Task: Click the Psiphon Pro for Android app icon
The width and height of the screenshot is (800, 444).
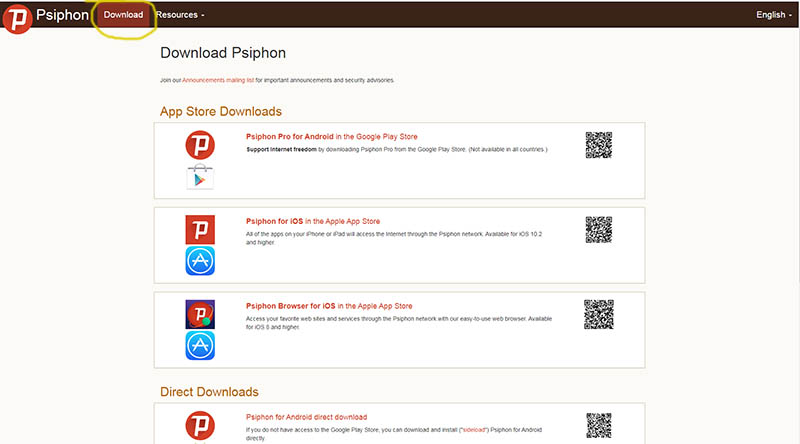Action: pyautogui.click(x=200, y=145)
